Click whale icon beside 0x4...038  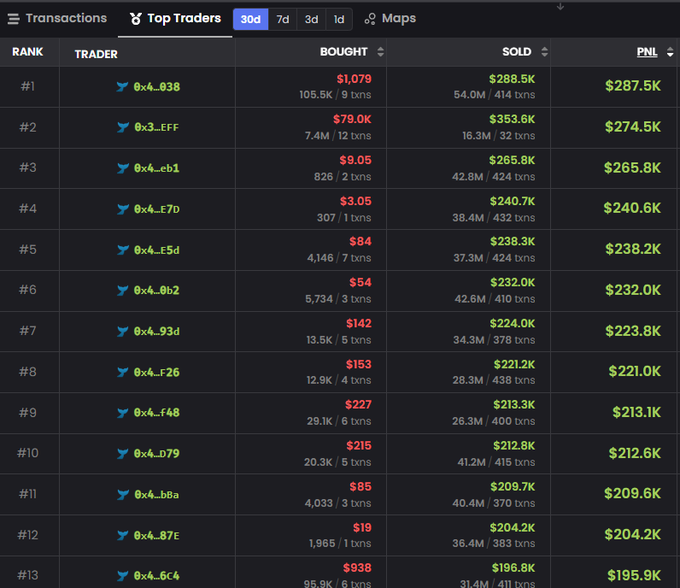(122, 87)
